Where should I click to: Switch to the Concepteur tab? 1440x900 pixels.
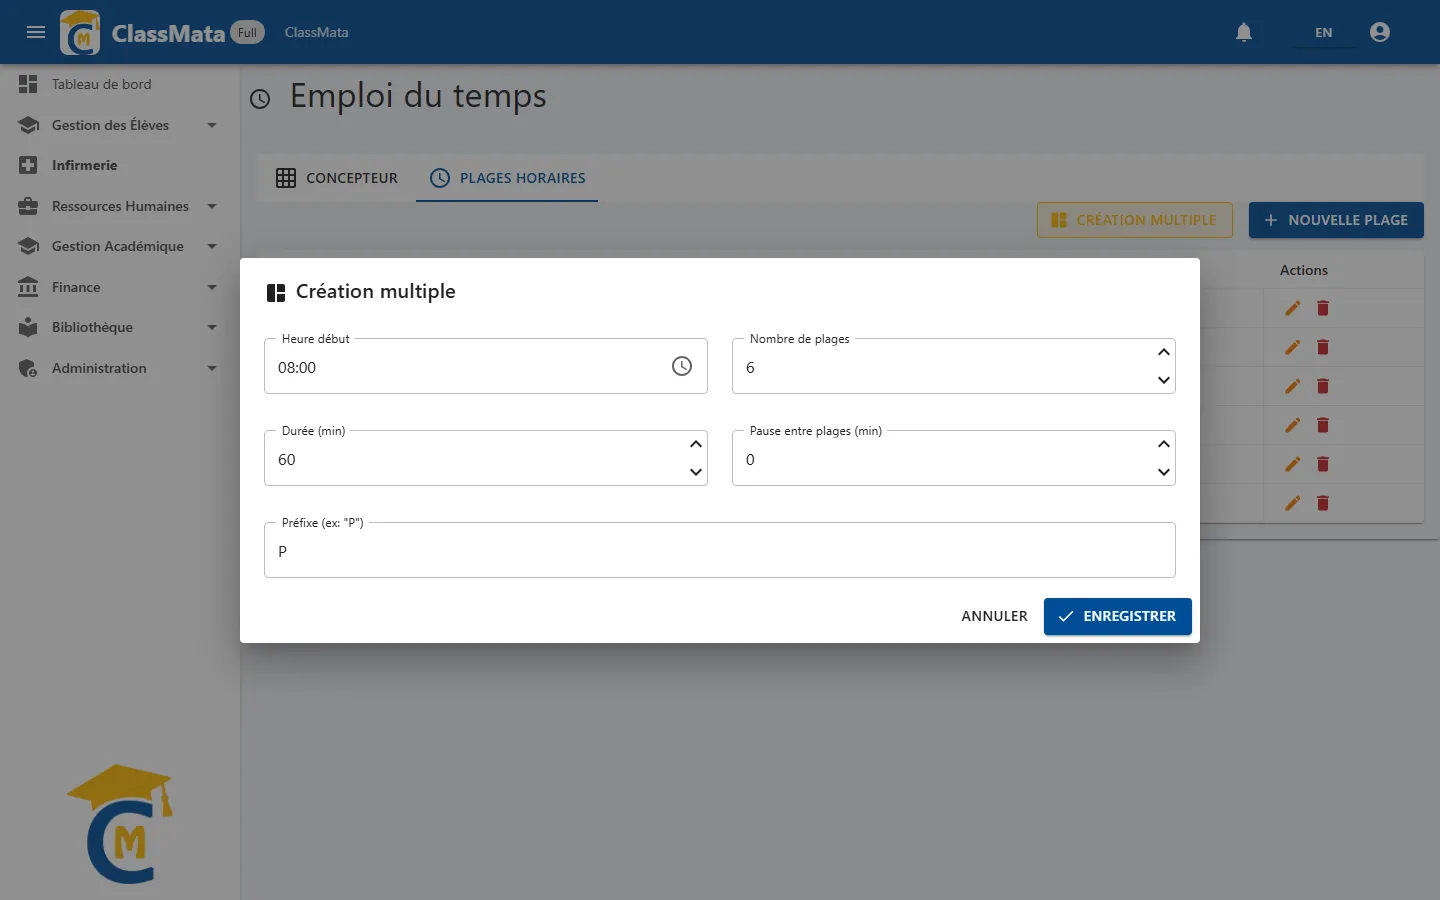(337, 178)
